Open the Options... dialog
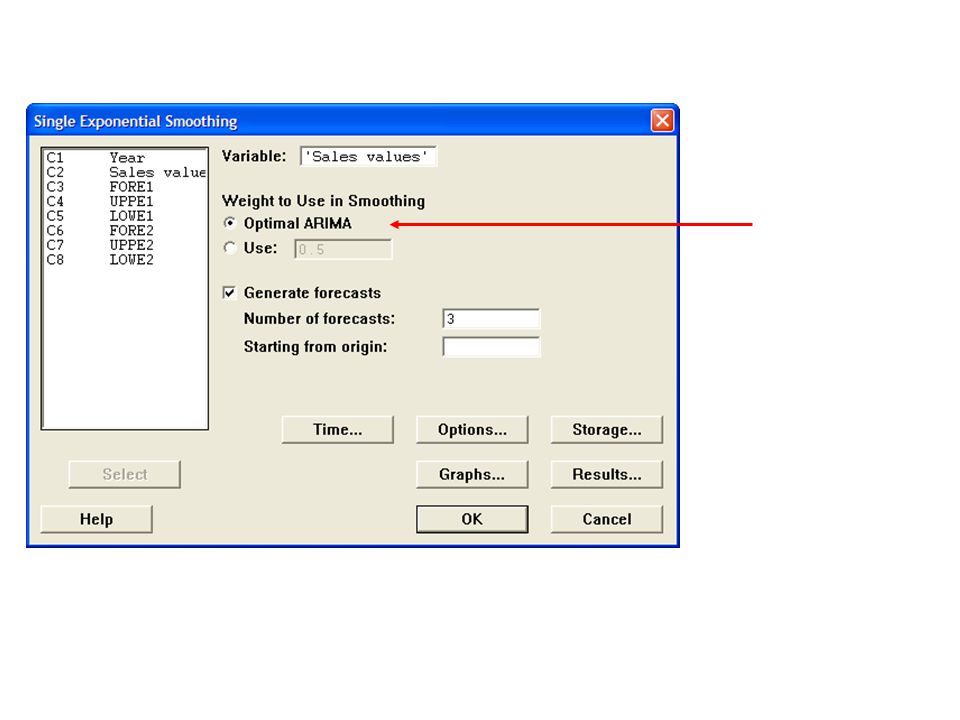This screenshot has width=960, height=720. 472,430
